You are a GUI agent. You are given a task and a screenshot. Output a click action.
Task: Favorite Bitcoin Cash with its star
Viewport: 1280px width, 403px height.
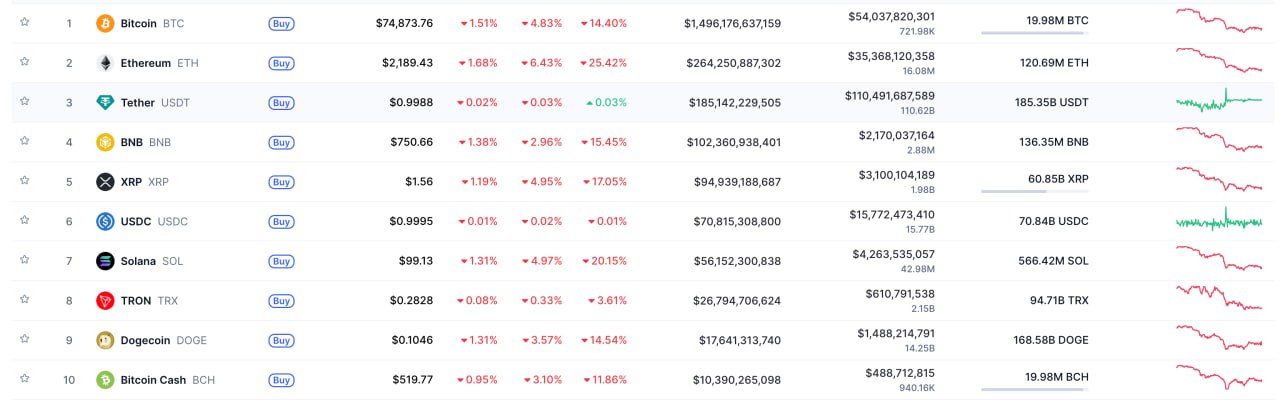pyautogui.click(x=25, y=379)
